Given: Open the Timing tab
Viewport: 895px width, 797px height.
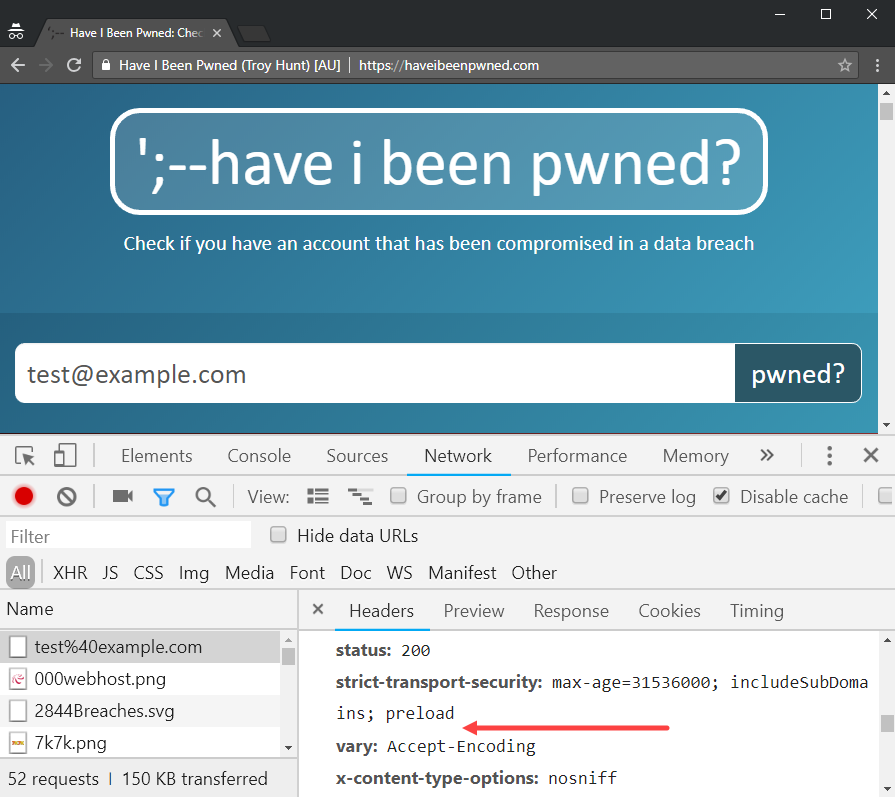Looking at the screenshot, I should pos(757,611).
